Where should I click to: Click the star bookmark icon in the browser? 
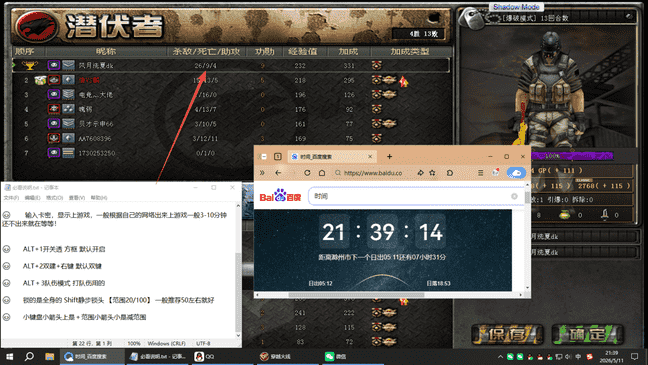[x=432, y=173]
